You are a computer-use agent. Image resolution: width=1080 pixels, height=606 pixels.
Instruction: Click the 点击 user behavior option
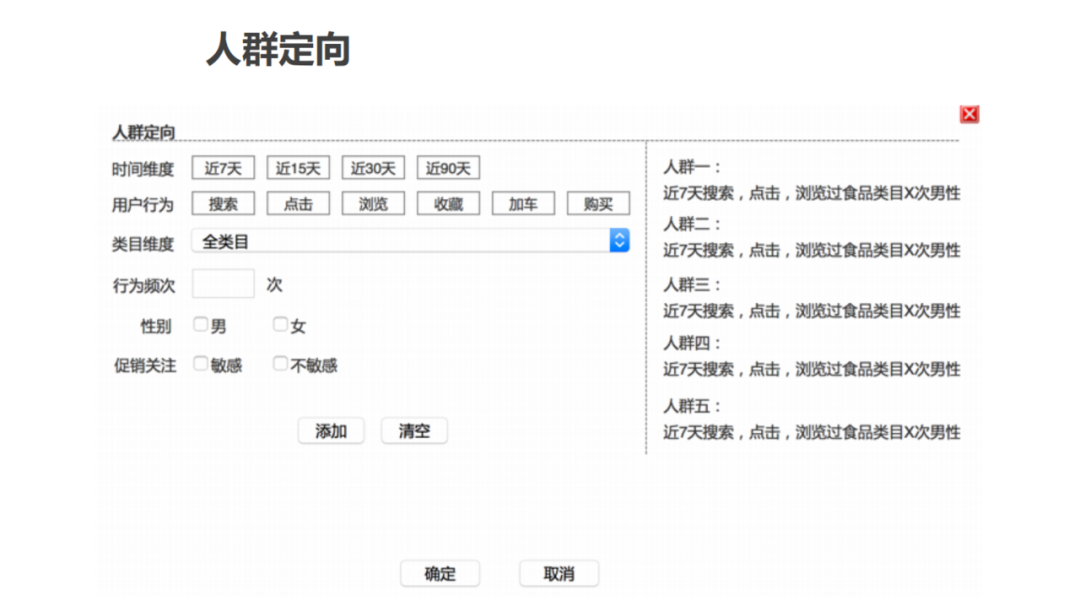[x=298, y=203]
